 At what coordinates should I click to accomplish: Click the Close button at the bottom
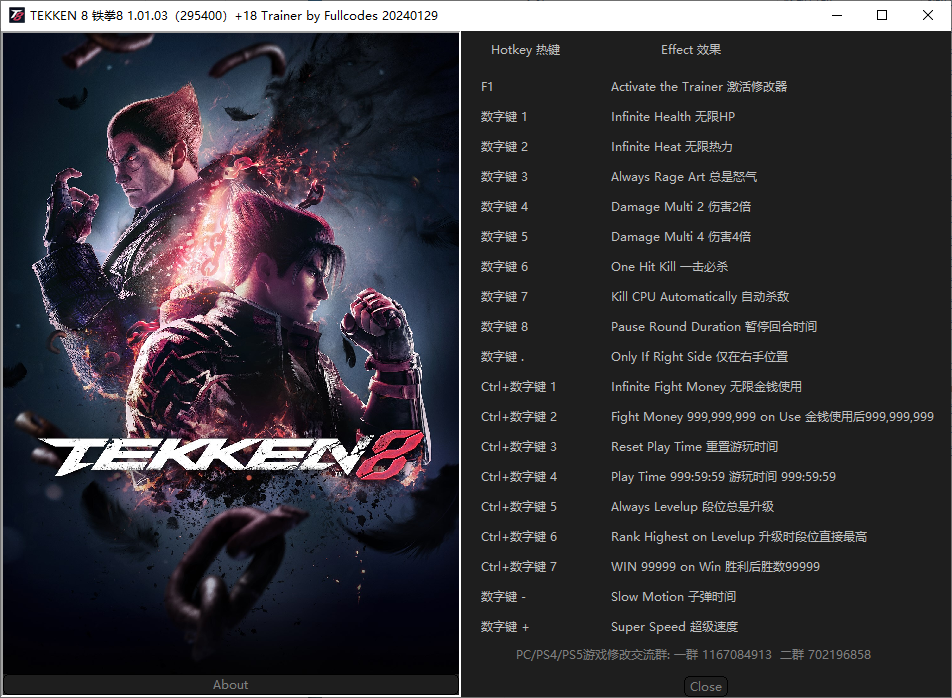(706, 686)
